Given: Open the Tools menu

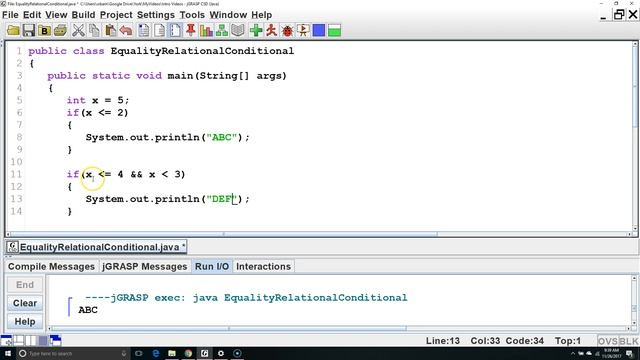Looking at the screenshot, I should tap(192, 15).
